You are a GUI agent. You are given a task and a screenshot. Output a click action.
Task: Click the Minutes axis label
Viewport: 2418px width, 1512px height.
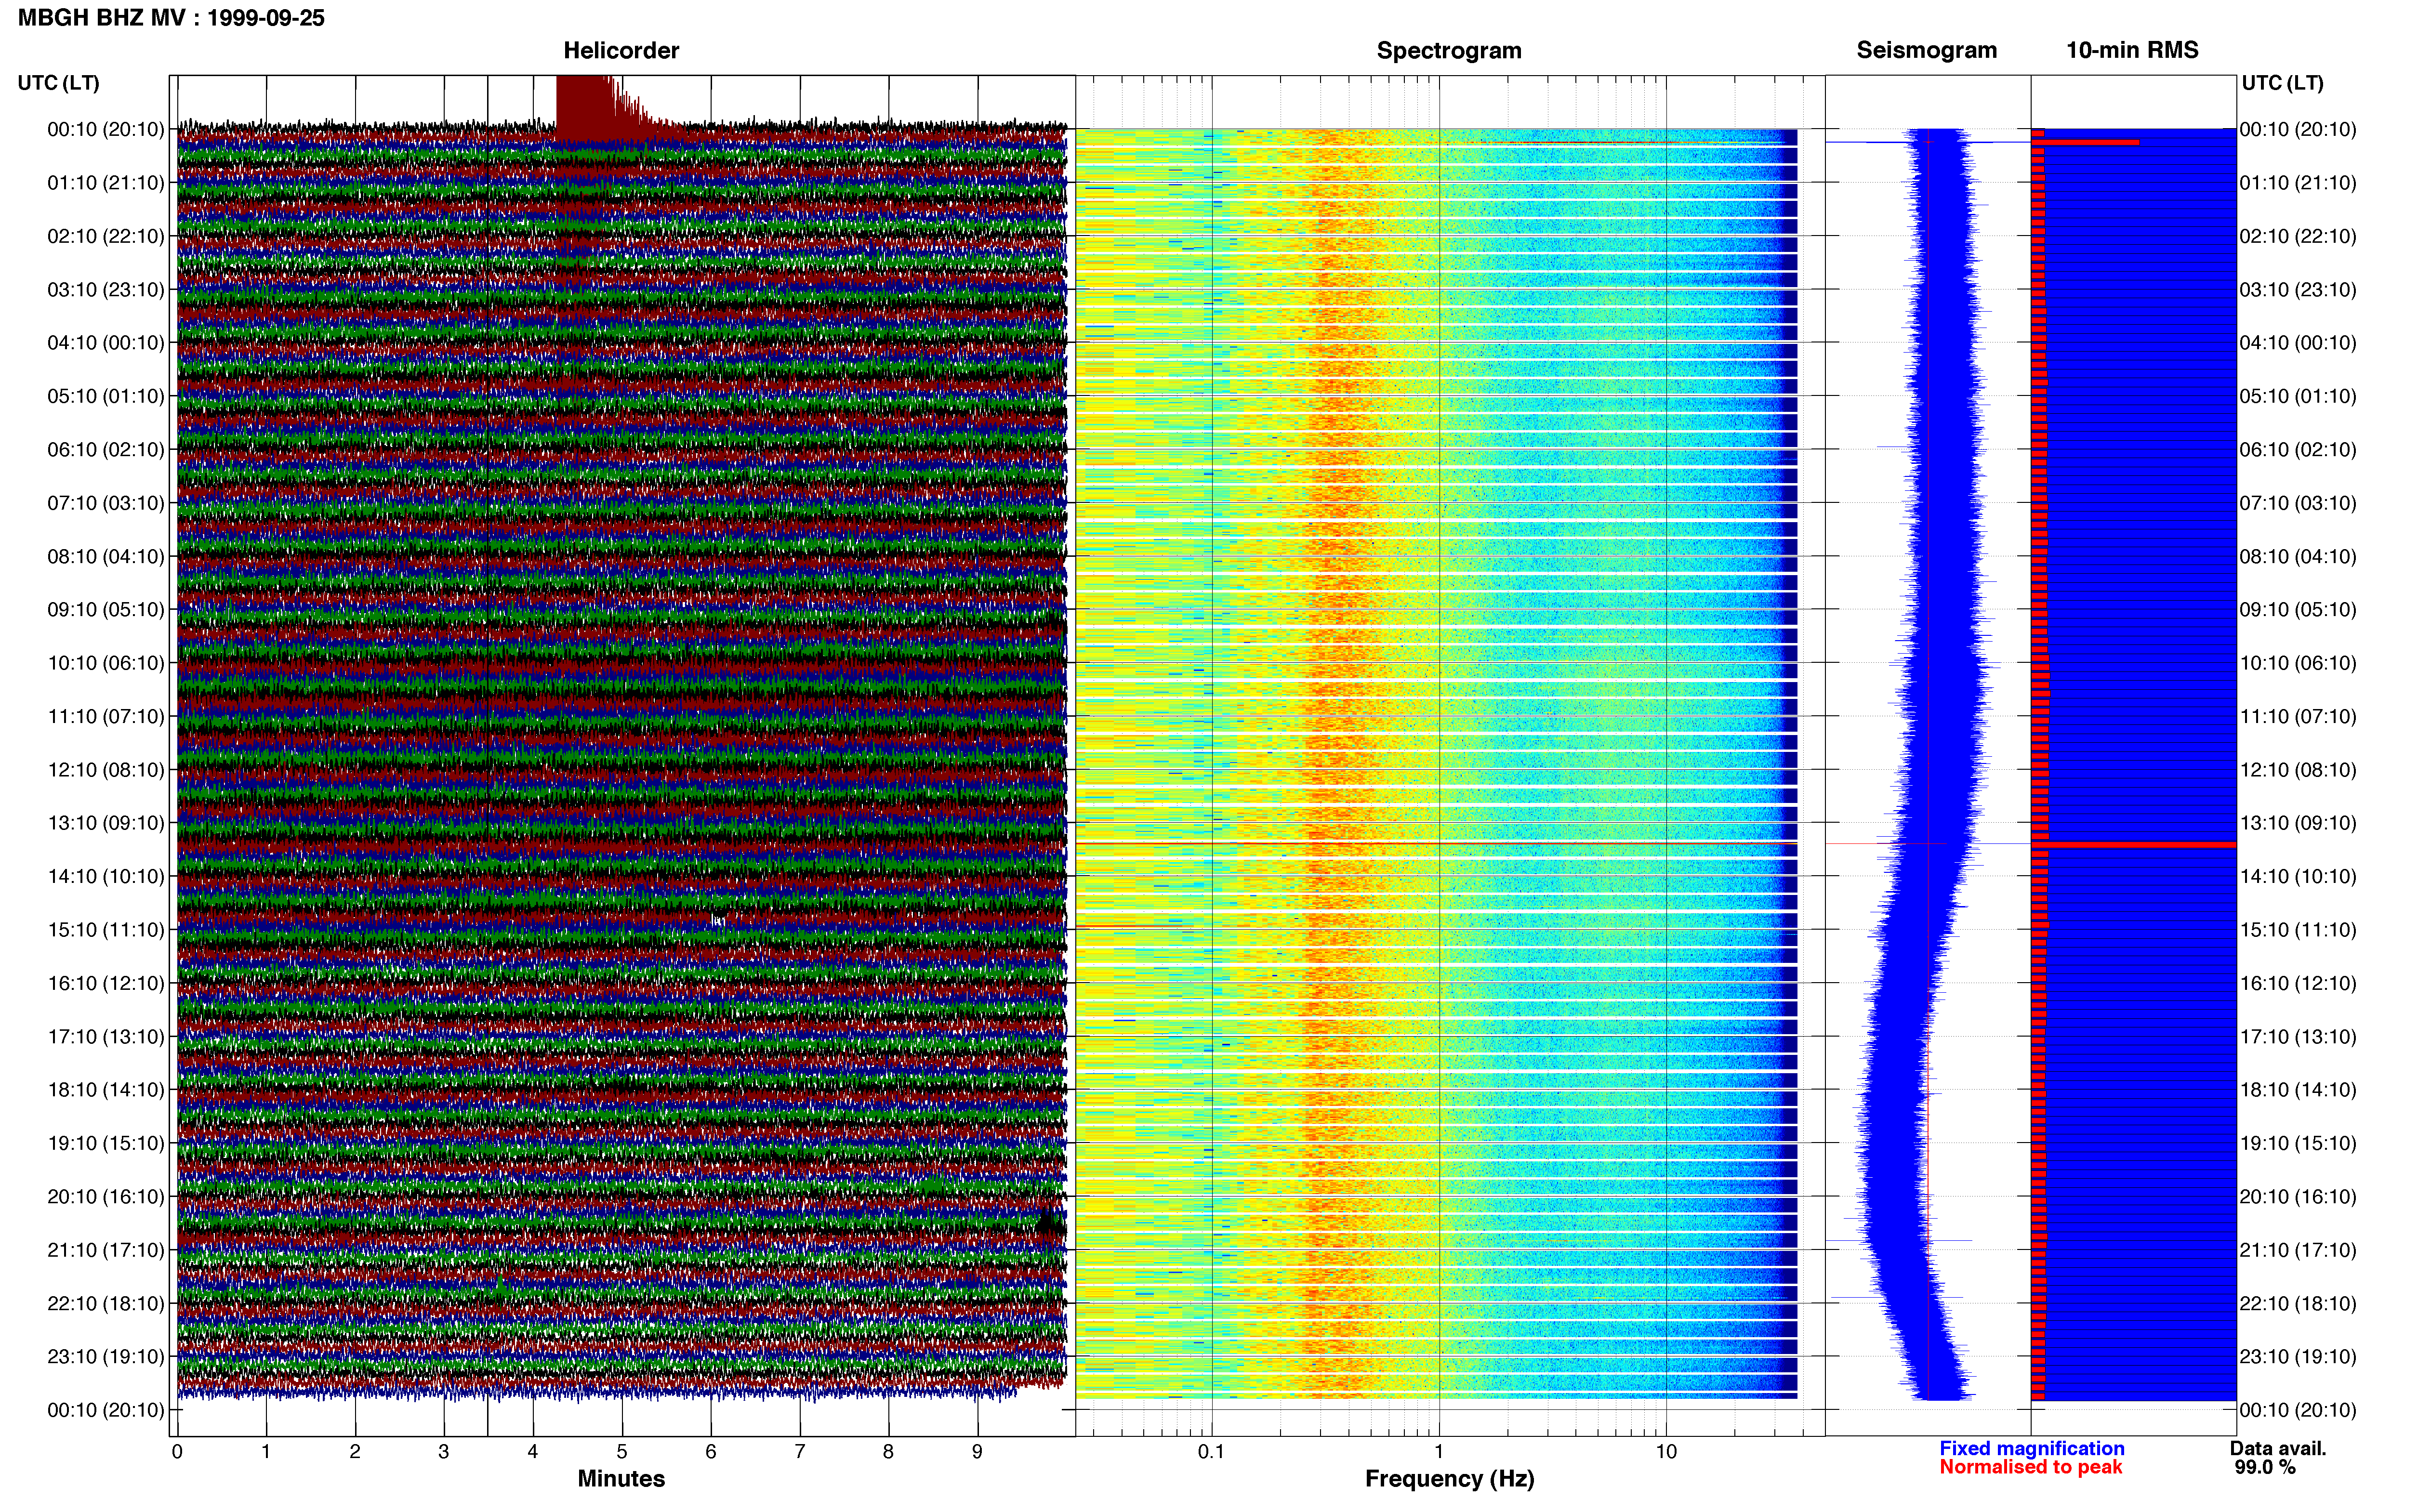pos(621,1478)
